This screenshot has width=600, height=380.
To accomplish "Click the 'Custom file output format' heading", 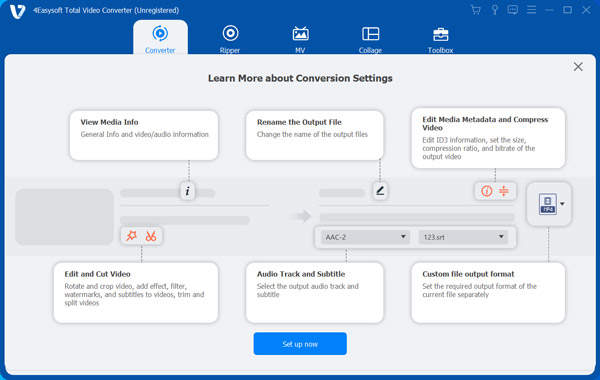I will (468, 274).
